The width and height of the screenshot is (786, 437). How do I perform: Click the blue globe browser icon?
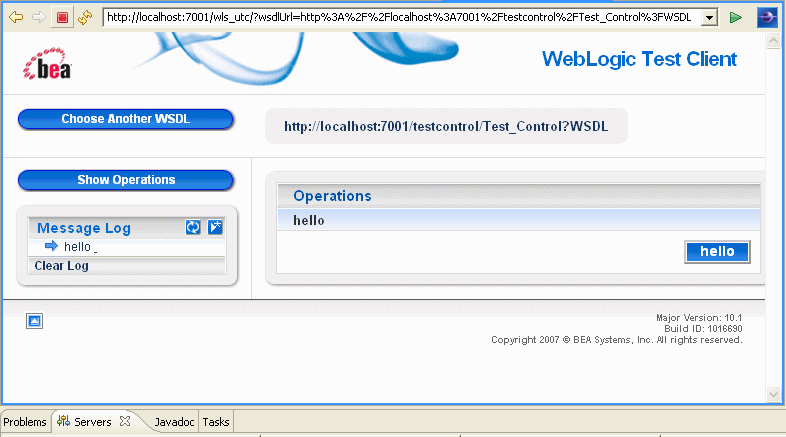click(x=767, y=18)
